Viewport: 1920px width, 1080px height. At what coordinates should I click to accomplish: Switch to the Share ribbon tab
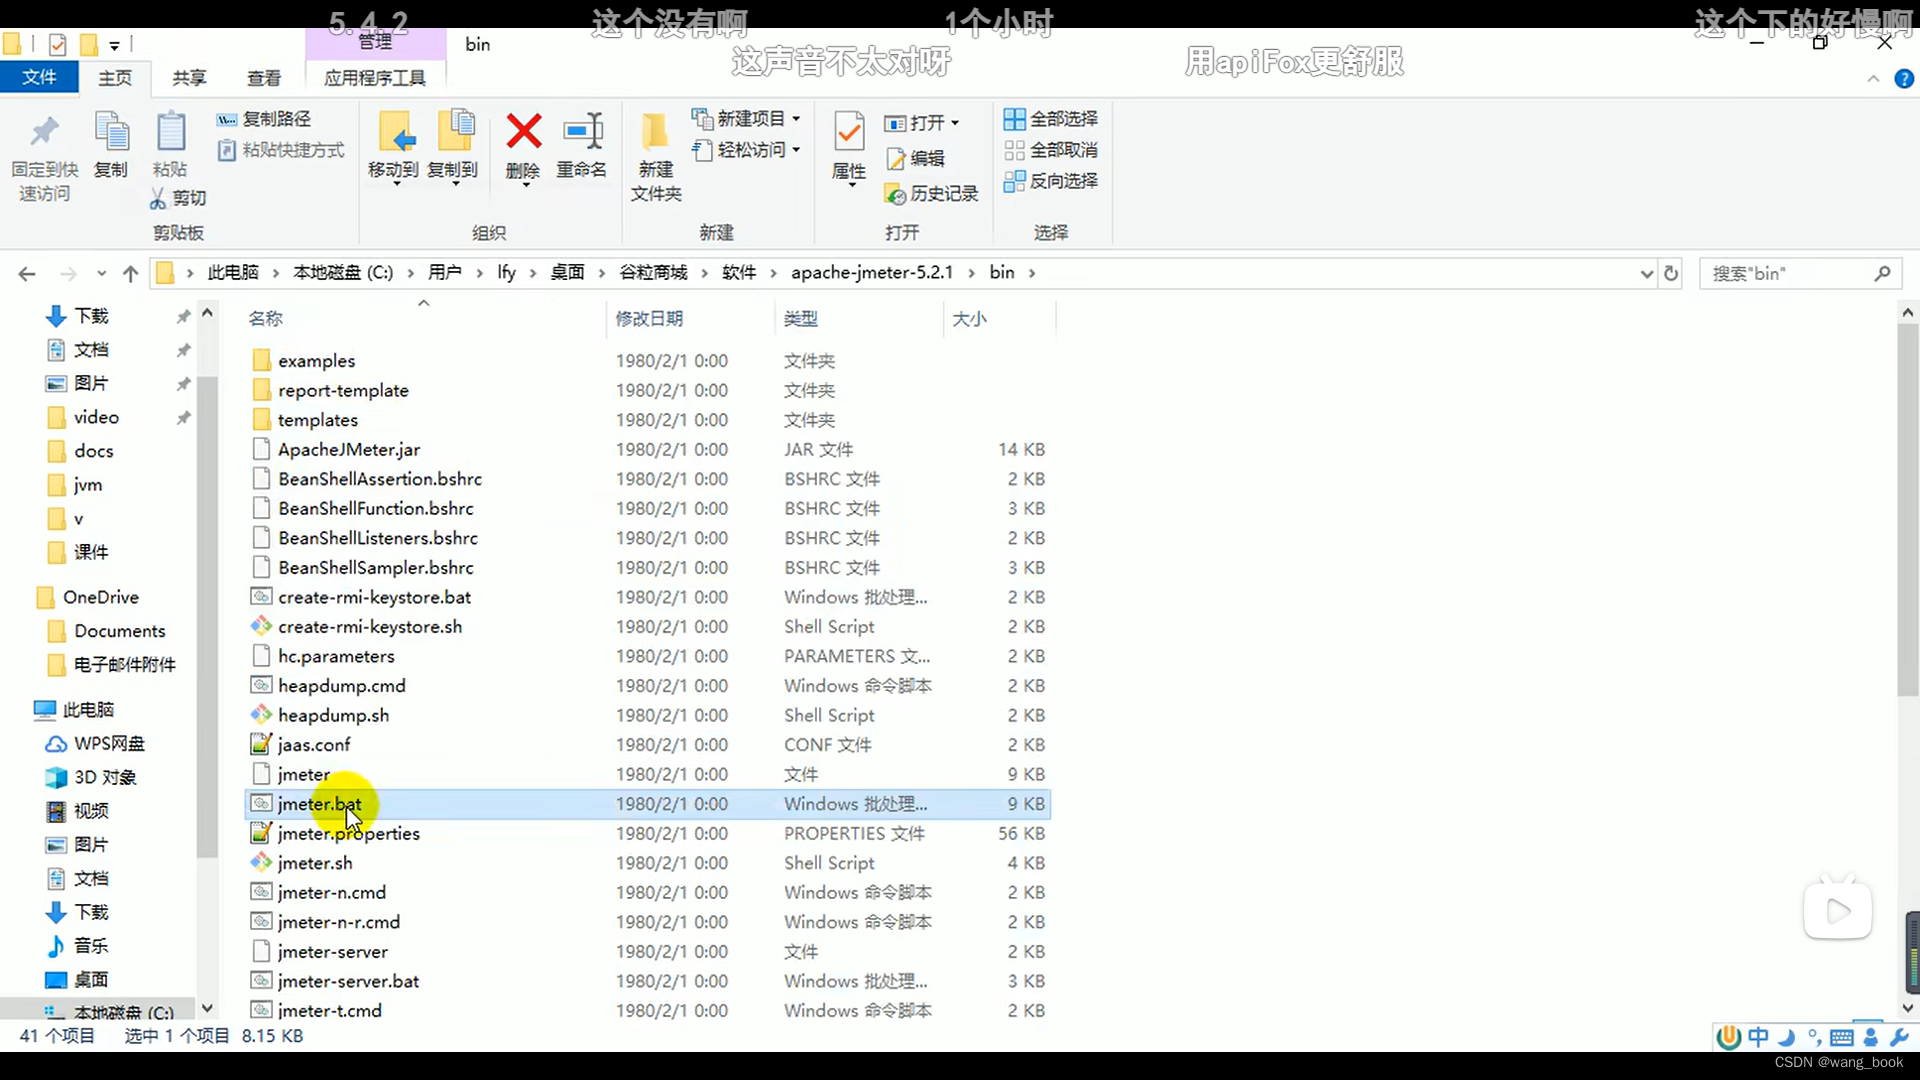pyautogui.click(x=189, y=78)
